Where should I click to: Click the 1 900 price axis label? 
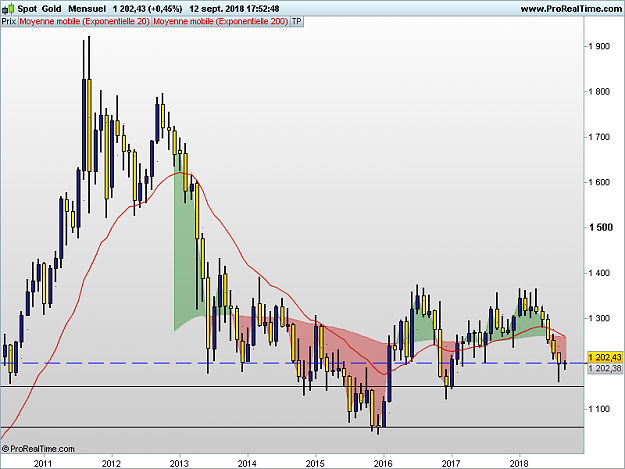599,46
